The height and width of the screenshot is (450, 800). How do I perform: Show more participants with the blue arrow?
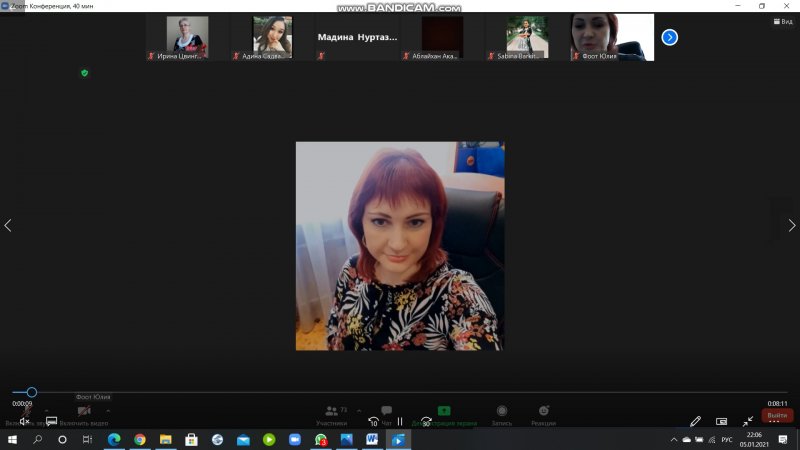click(x=669, y=37)
